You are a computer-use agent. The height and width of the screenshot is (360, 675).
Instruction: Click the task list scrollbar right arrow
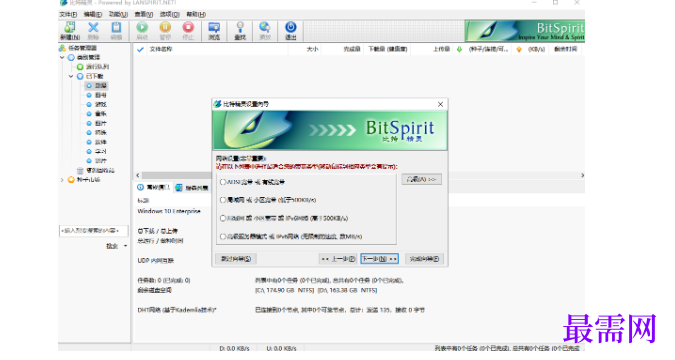[582, 175]
